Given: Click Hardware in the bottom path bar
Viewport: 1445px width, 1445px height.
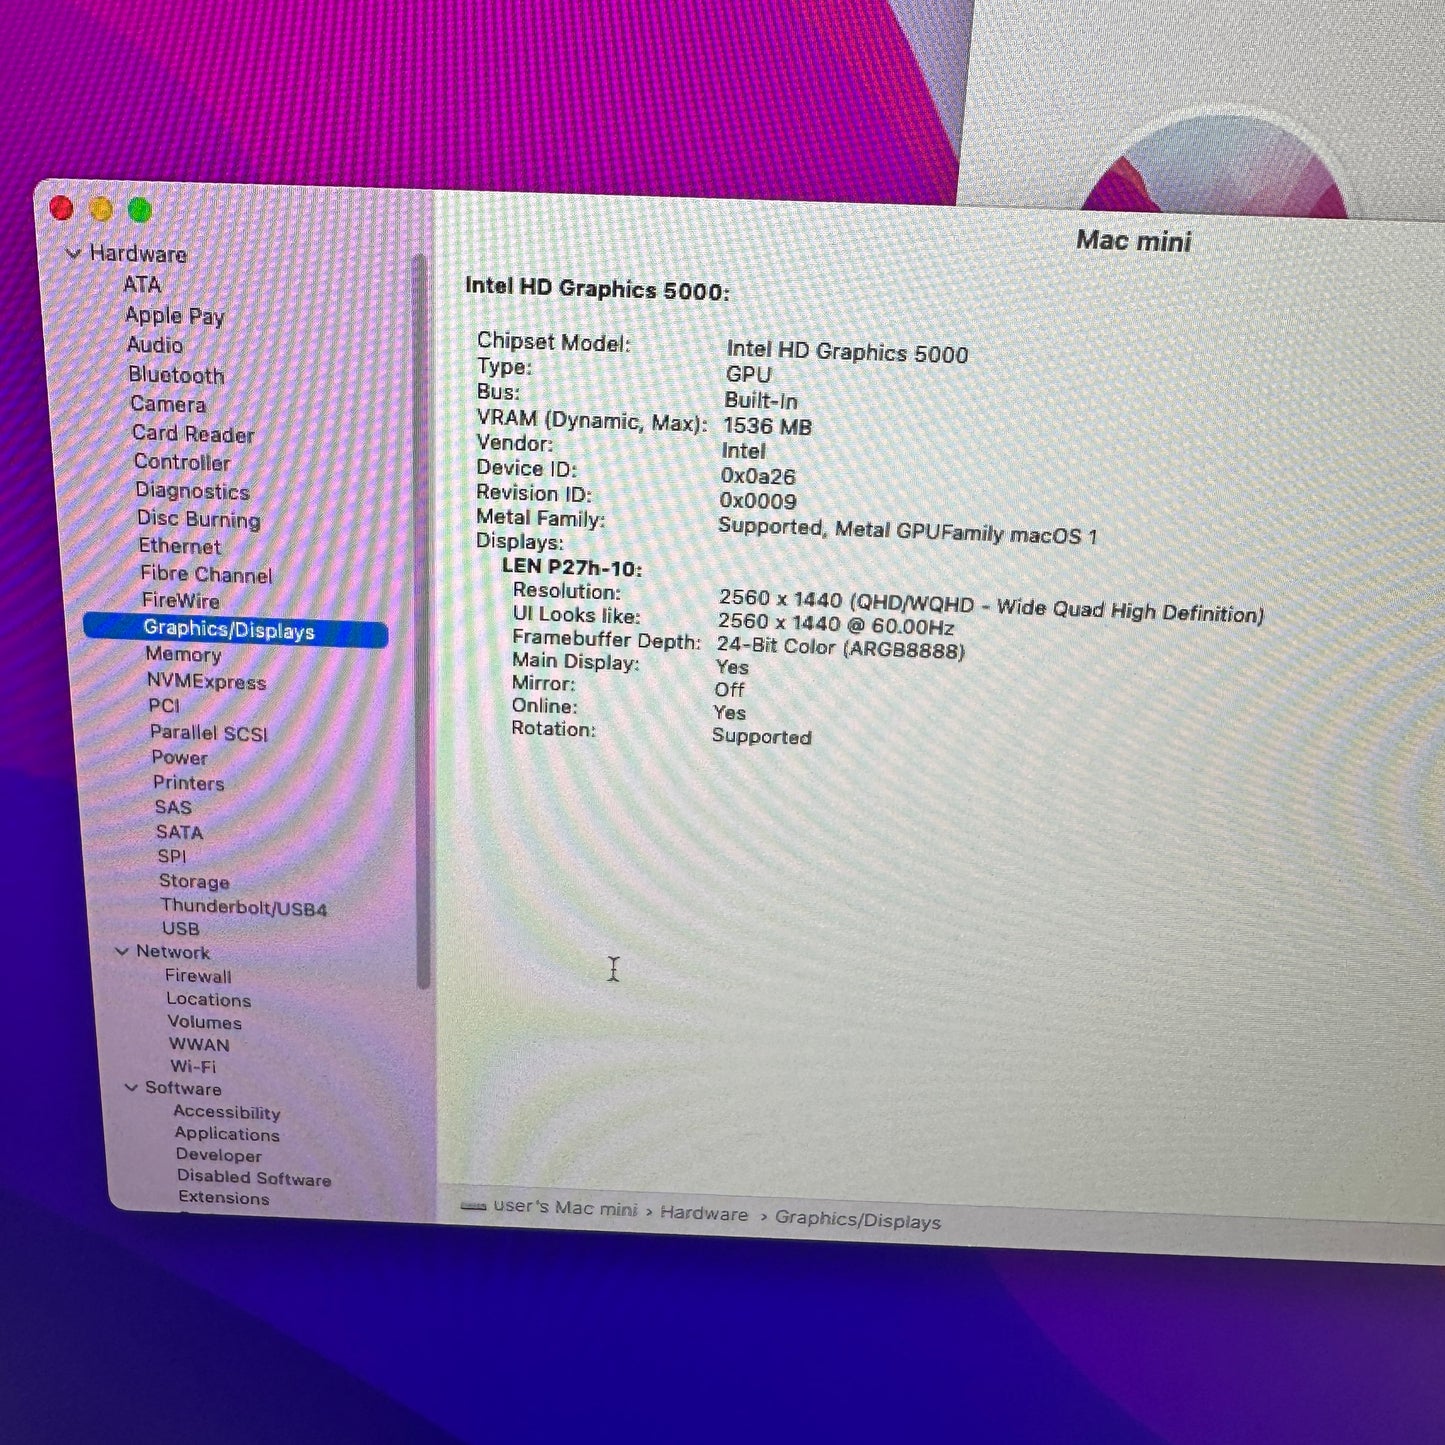Looking at the screenshot, I should point(704,1214).
